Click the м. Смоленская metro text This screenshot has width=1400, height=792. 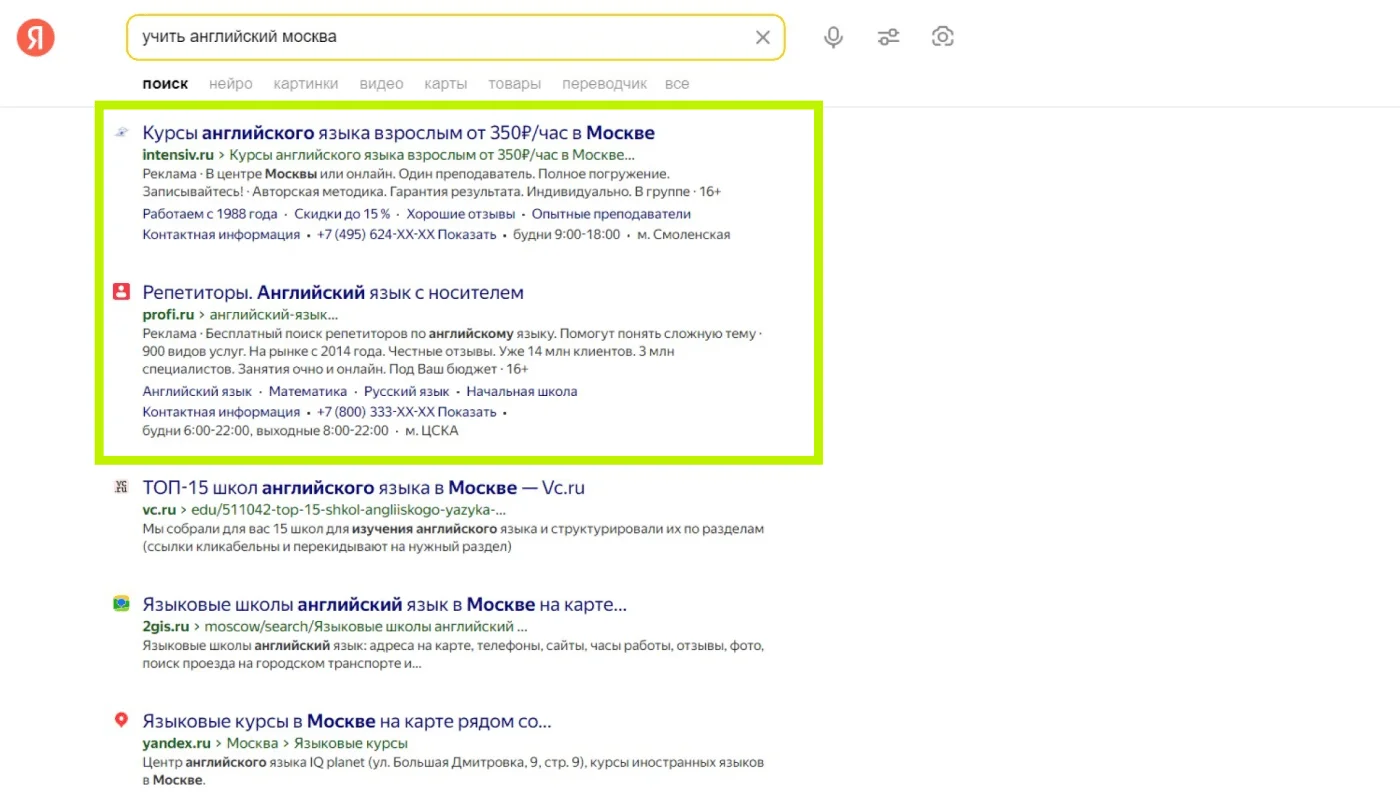click(x=684, y=235)
